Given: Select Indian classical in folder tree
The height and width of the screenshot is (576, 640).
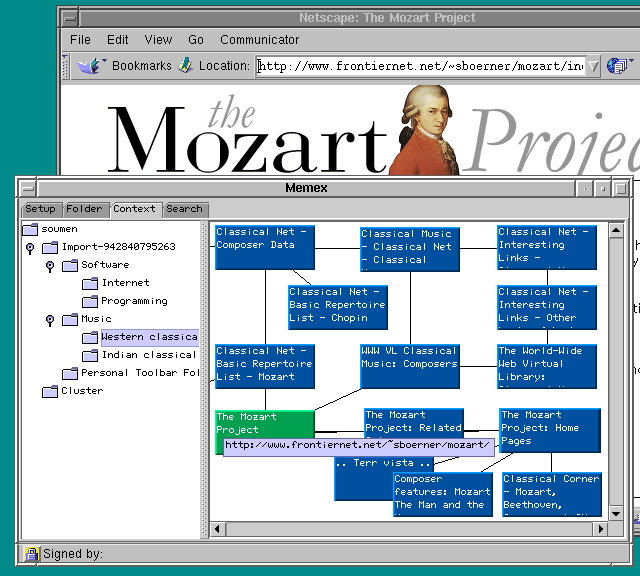Looking at the screenshot, I should (149, 355).
